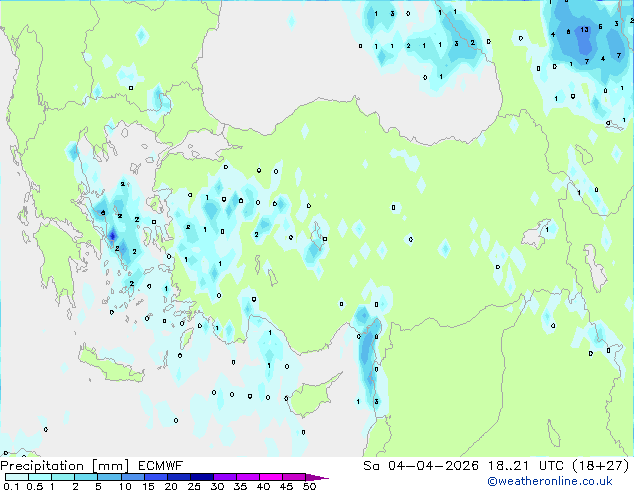Click the above-50 mm legend arrow tip
The height and width of the screenshot is (490, 634).
(317, 477)
